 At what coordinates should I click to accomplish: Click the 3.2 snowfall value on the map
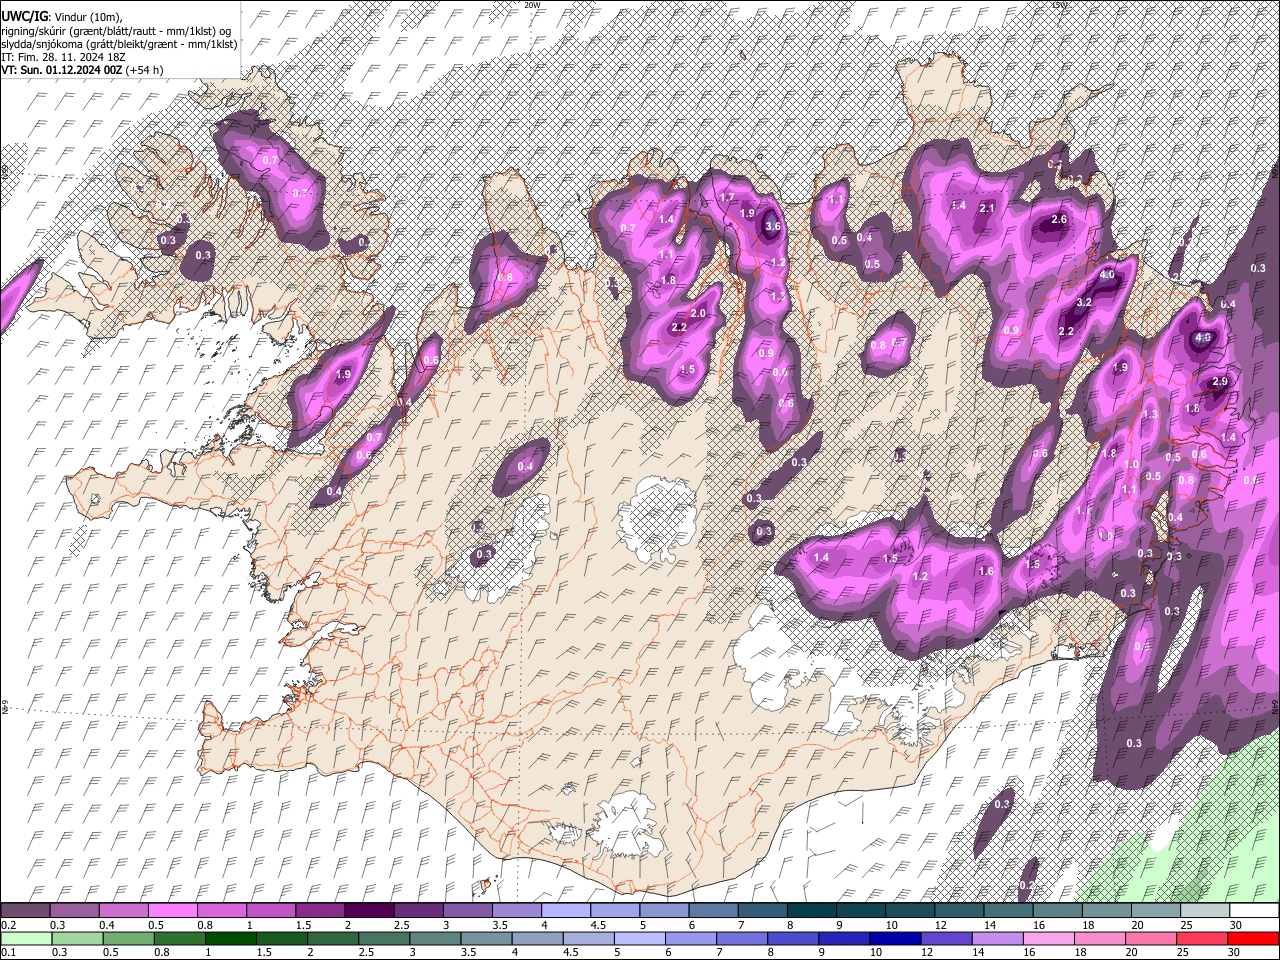tap(1084, 302)
